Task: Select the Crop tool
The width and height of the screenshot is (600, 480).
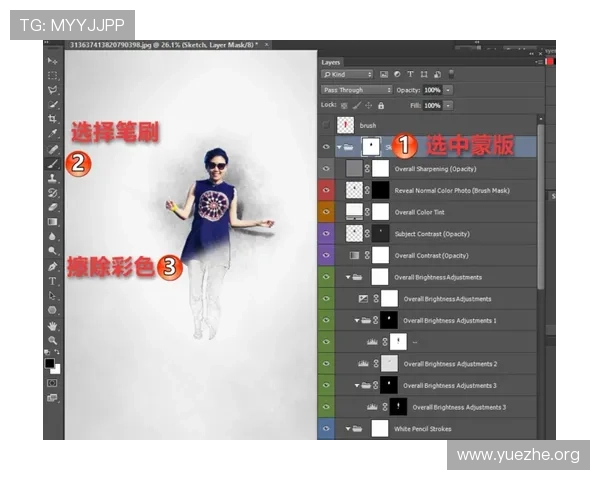Action: click(x=52, y=119)
